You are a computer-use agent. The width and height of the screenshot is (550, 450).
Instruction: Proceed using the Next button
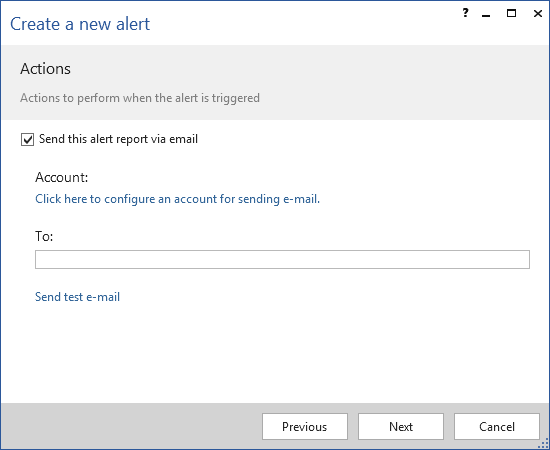401,427
